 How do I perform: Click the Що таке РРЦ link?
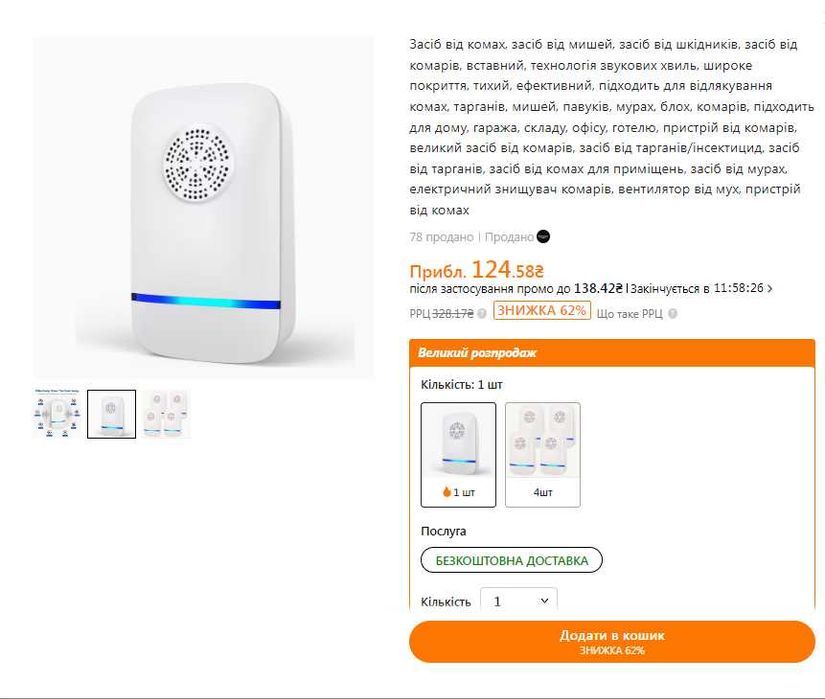629,313
